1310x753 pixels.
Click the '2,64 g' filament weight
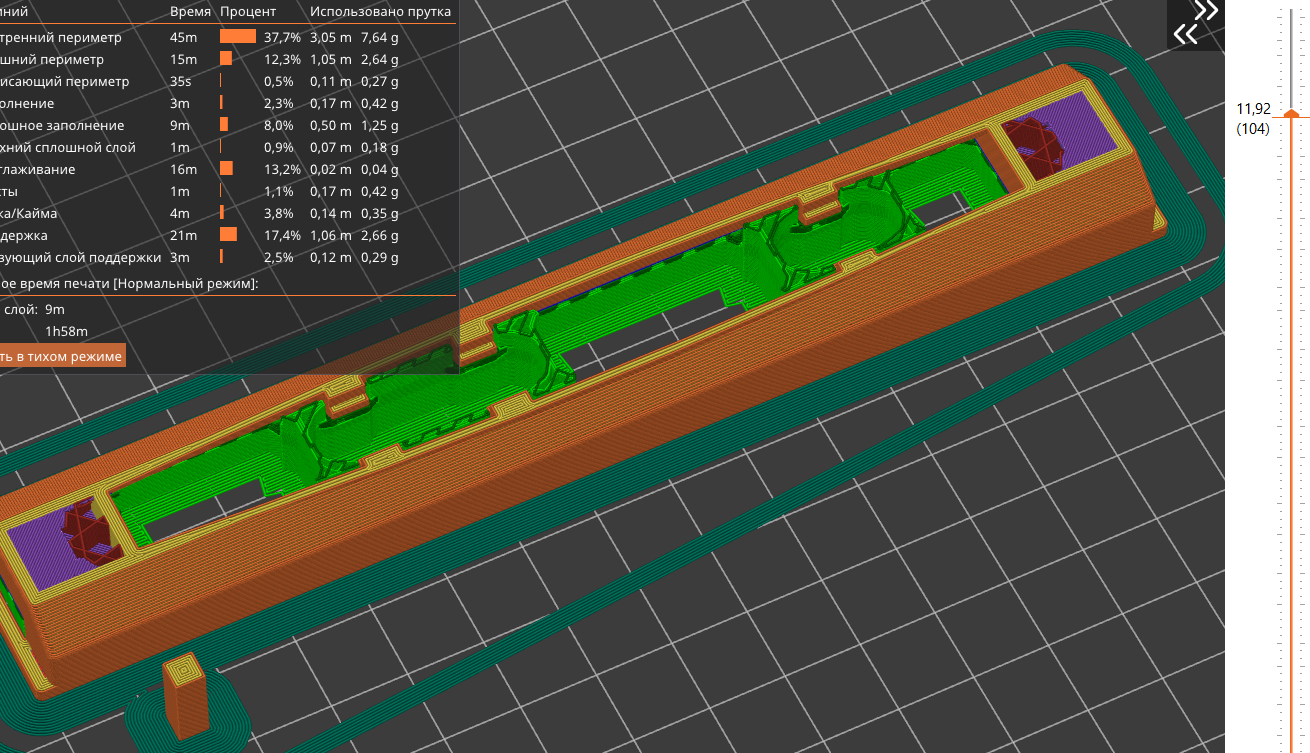point(380,59)
